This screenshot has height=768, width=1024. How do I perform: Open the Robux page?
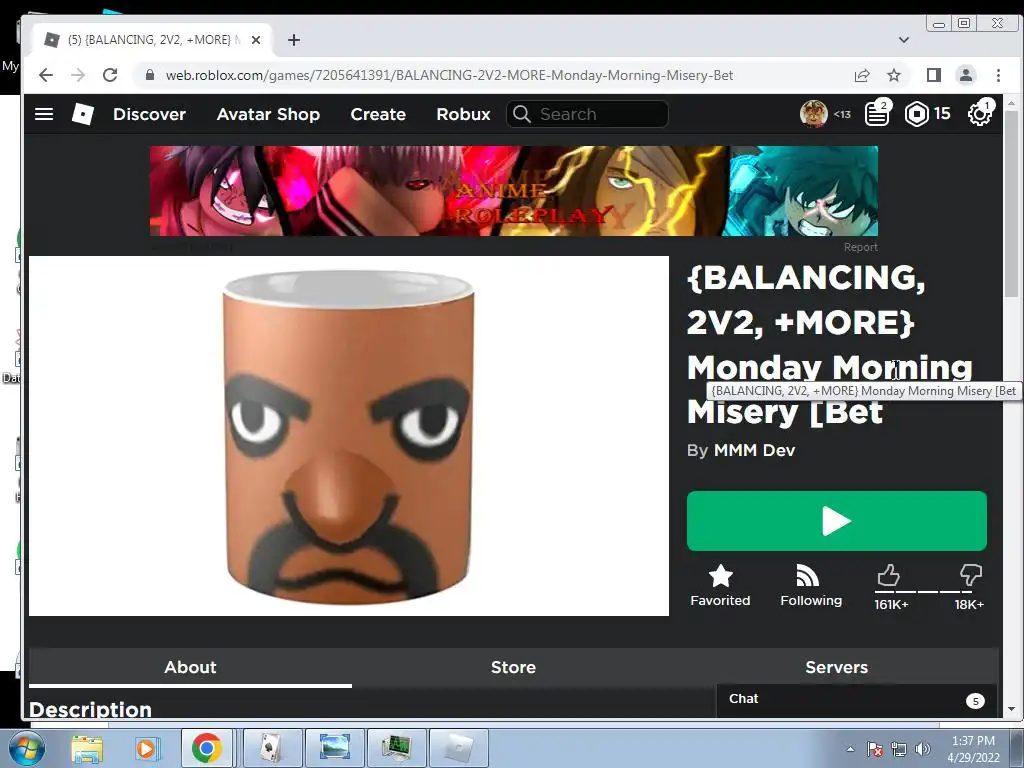coord(463,114)
